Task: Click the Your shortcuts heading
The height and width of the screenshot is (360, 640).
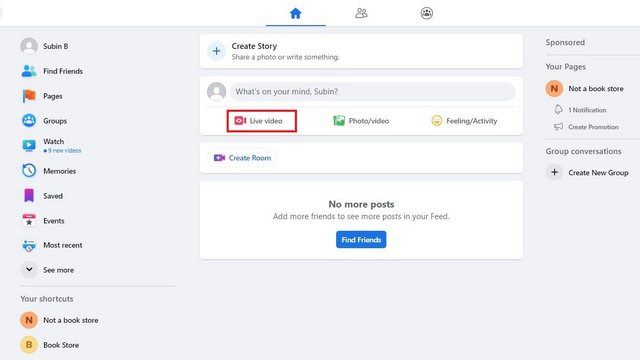Action: 47,299
